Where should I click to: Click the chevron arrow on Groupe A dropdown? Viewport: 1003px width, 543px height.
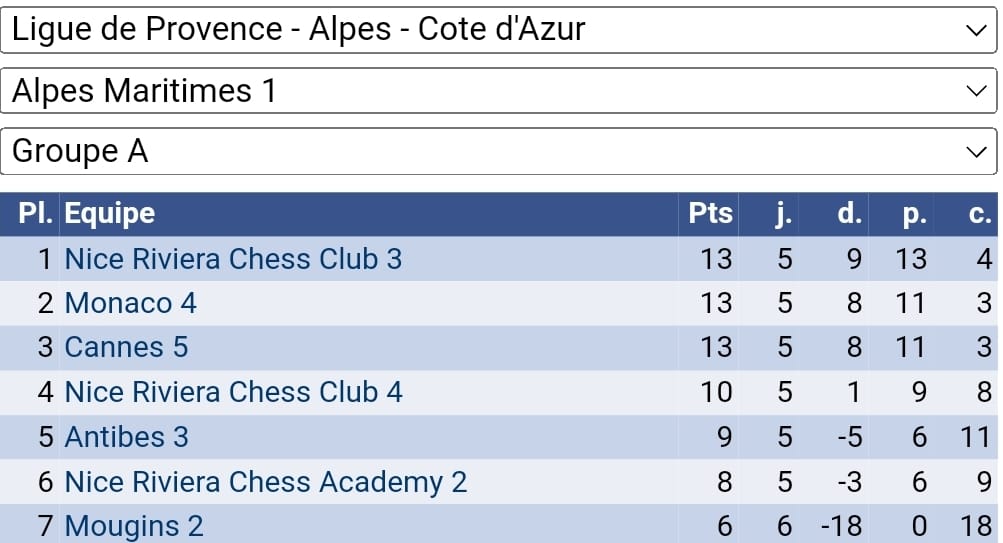976,152
